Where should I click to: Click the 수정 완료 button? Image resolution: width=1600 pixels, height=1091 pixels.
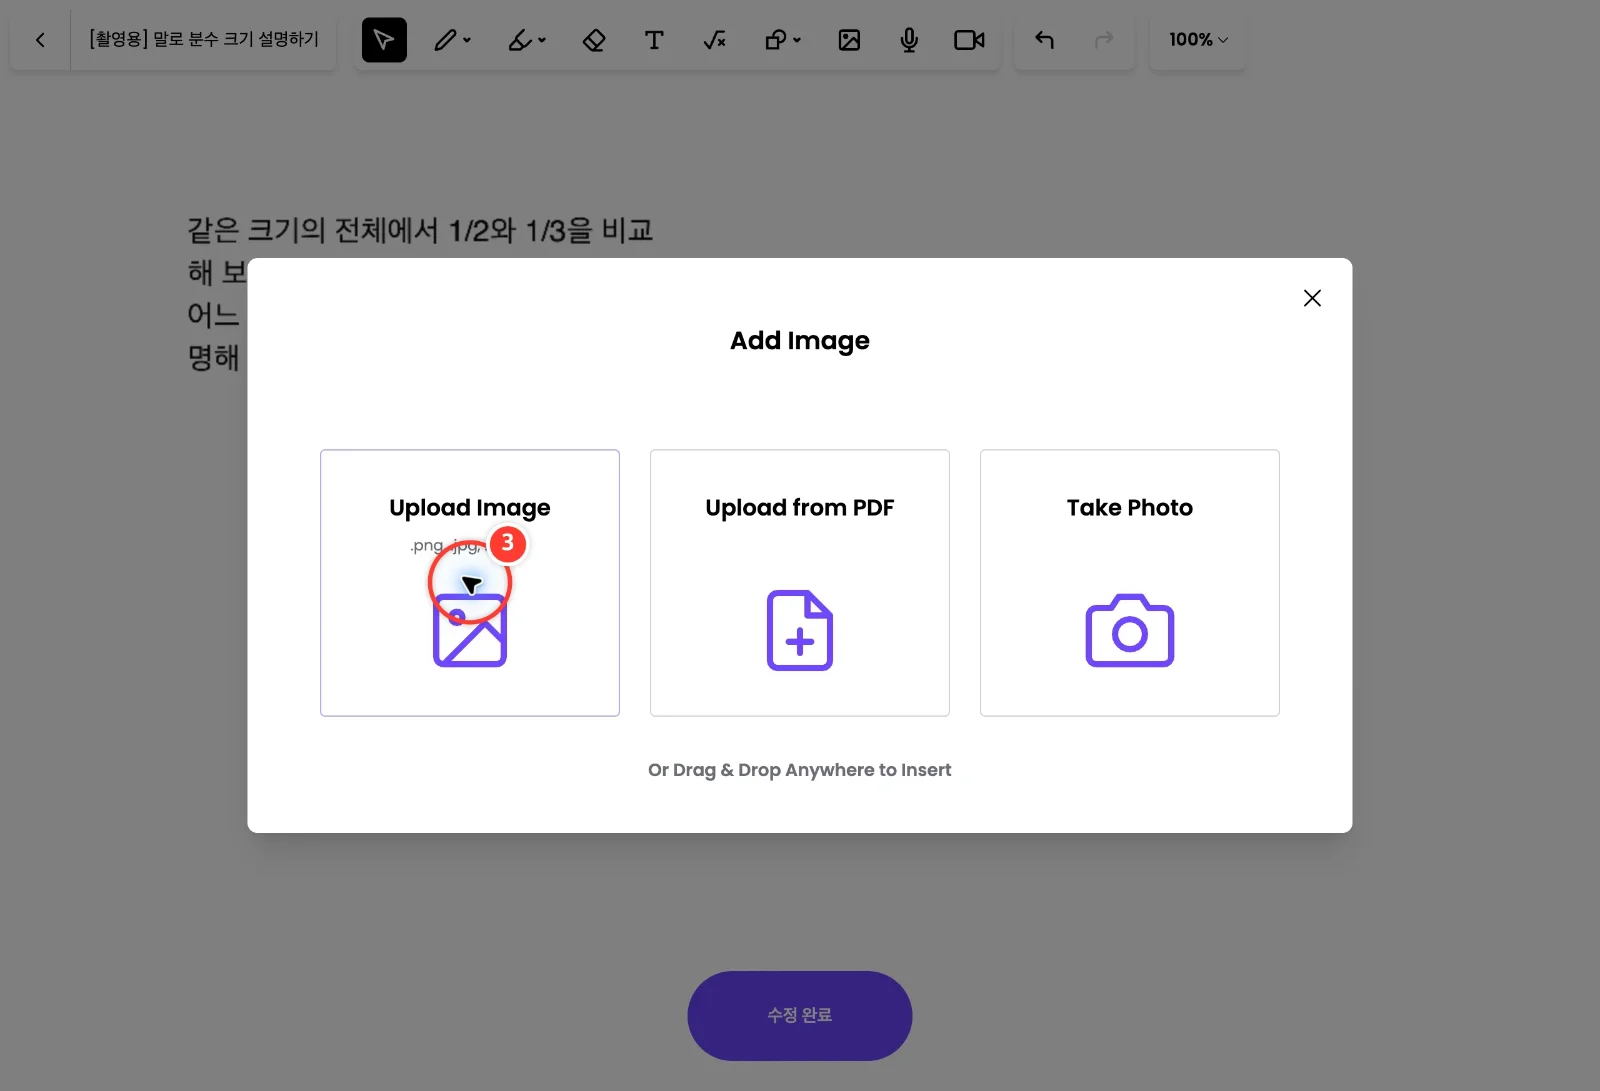point(800,1015)
